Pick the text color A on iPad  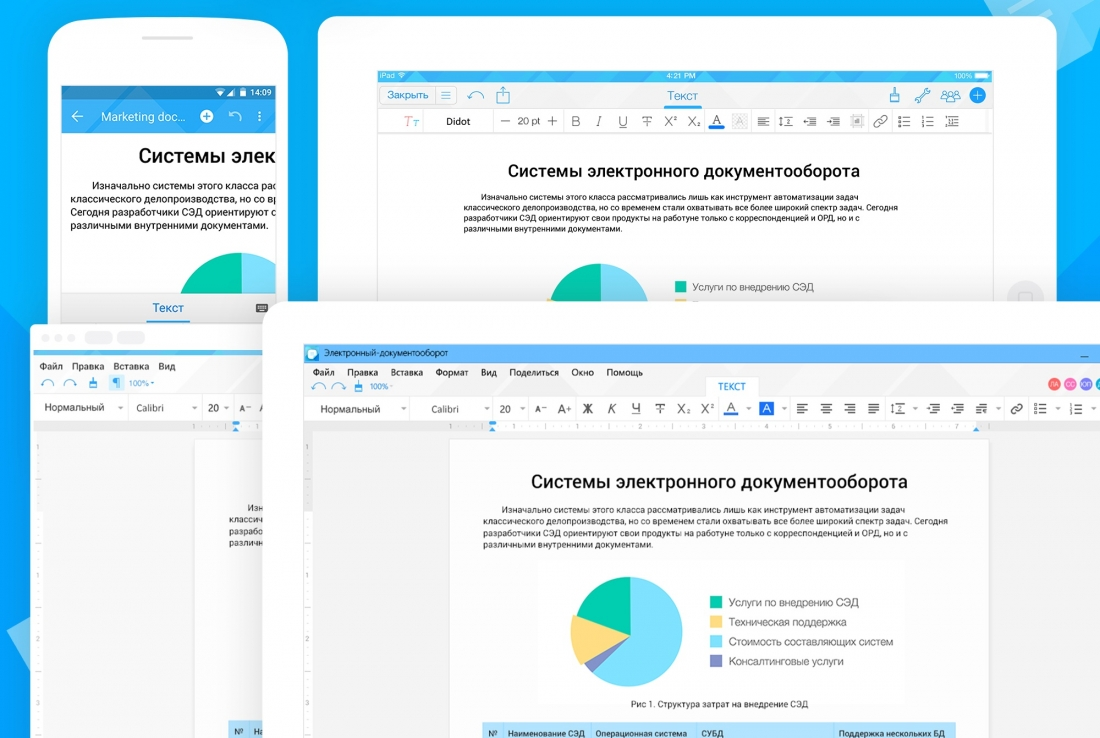coord(716,122)
